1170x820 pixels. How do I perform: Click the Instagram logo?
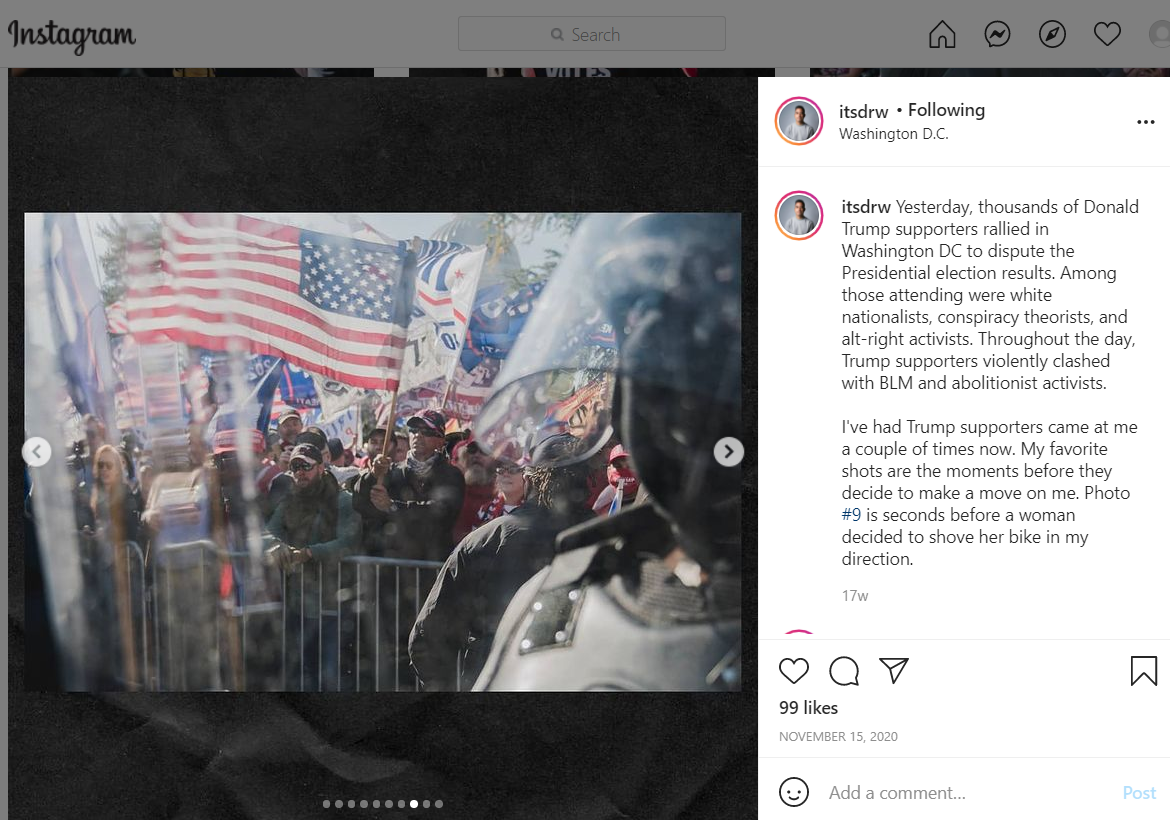point(72,35)
